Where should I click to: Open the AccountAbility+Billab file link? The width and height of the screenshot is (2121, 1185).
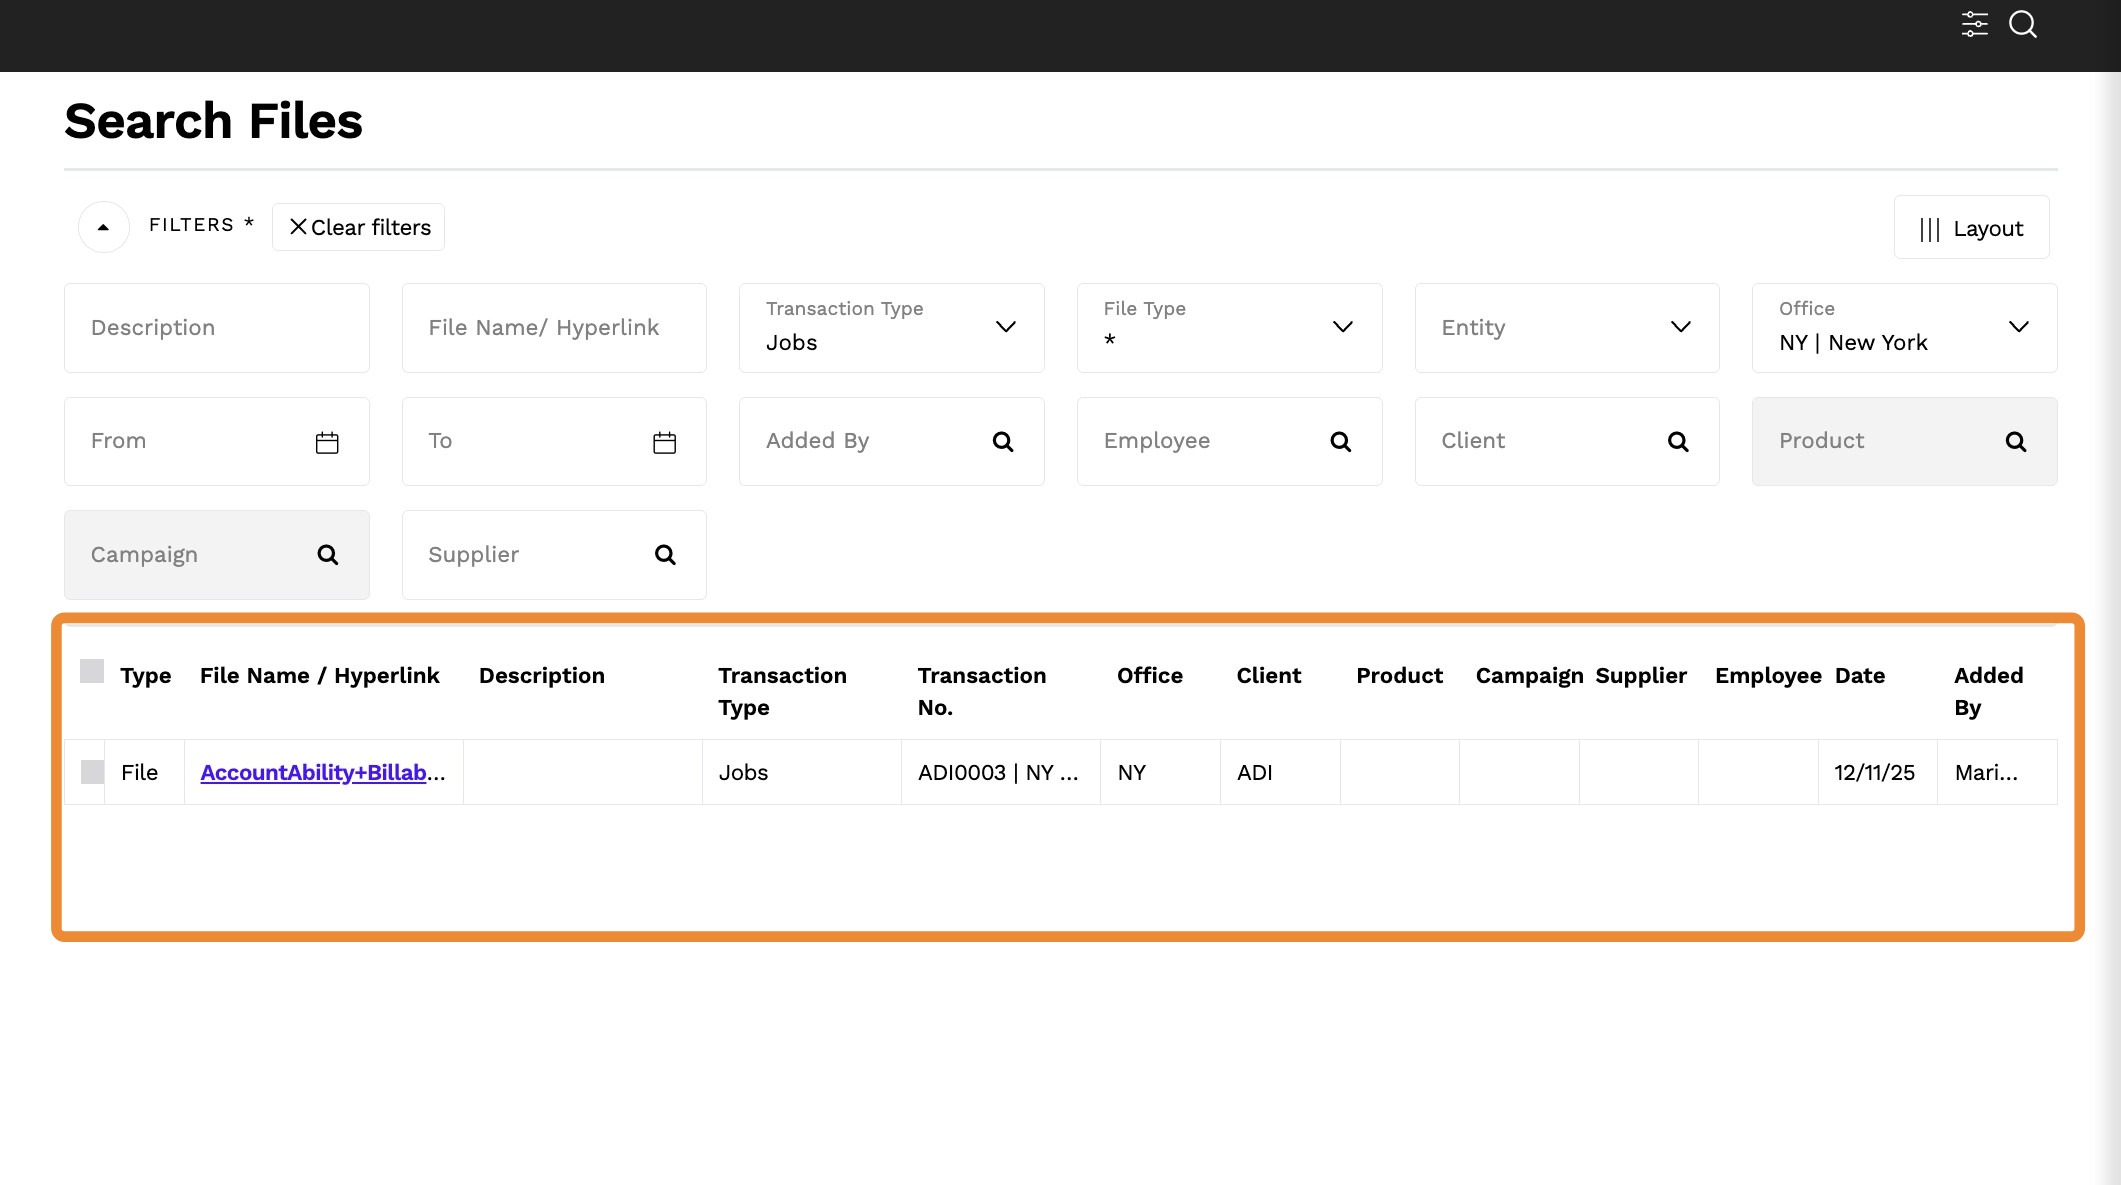[x=314, y=772]
